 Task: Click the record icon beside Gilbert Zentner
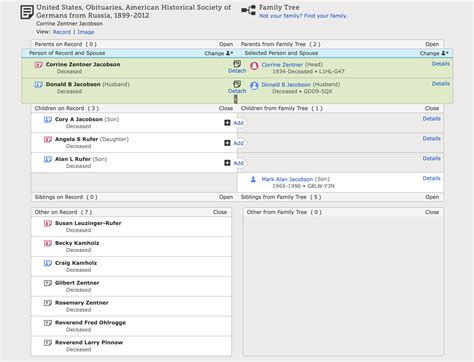pos(48,283)
